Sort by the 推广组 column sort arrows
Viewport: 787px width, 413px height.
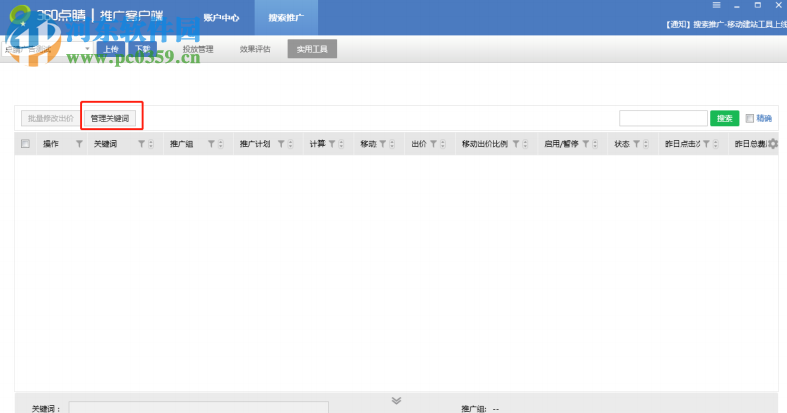pos(220,144)
